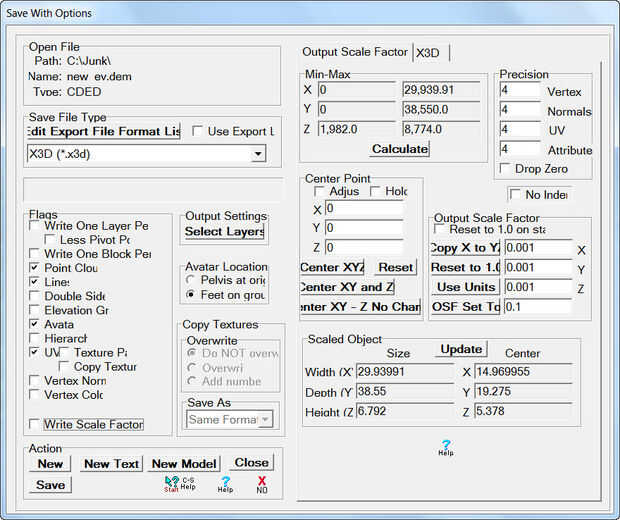Viewport: 620px width, 520px height.
Task: Click the New button
Action: (50, 463)
